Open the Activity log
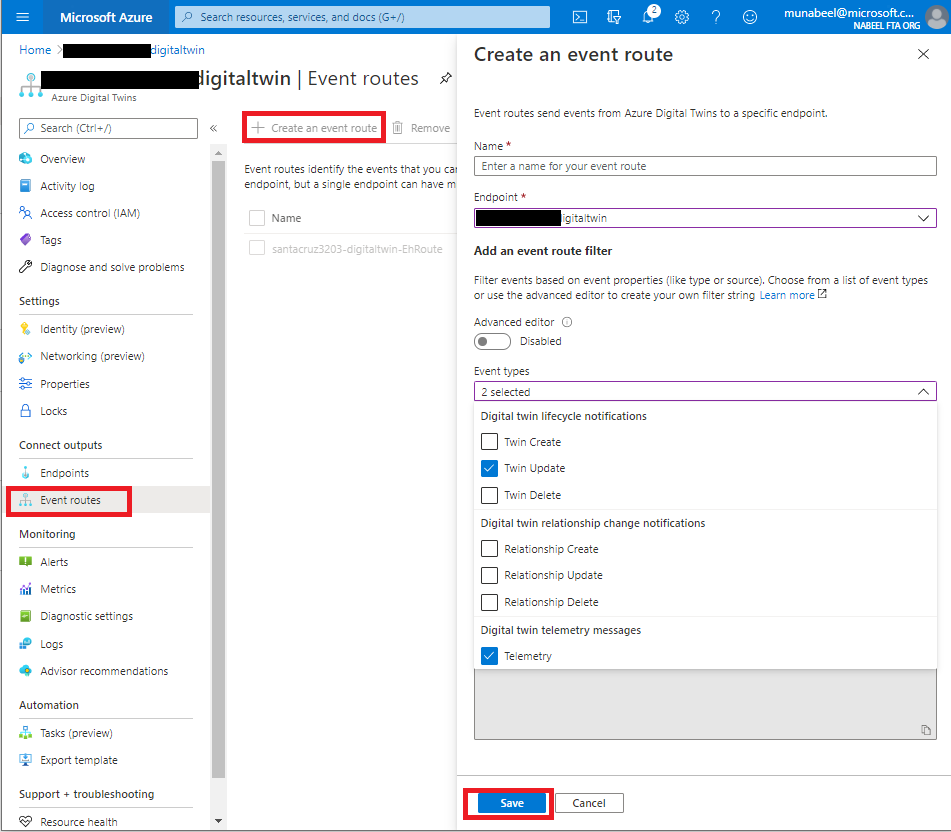Viewport: 951px width, 832px height. pos(67,186)
